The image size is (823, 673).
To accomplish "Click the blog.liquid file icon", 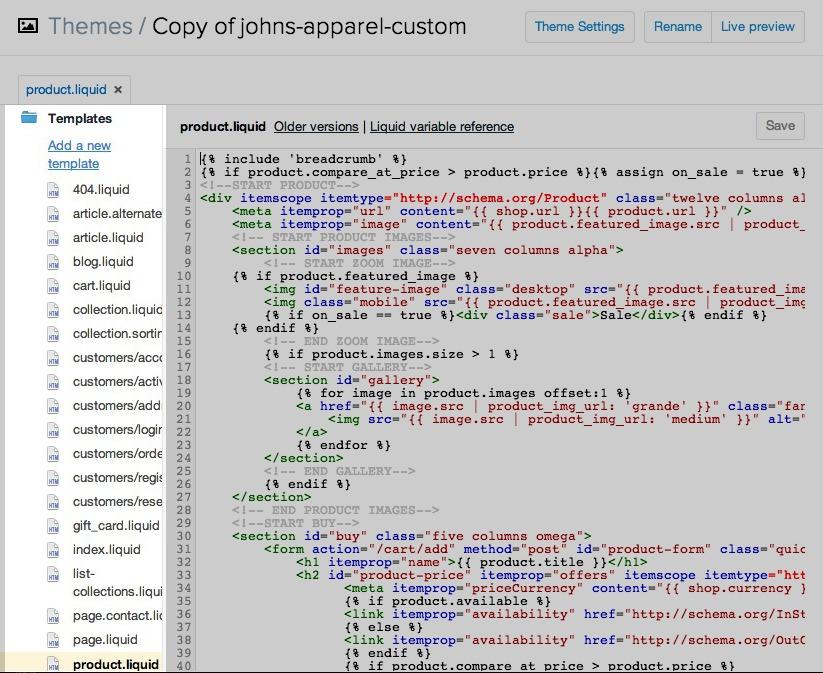I will tap(54, 262).
